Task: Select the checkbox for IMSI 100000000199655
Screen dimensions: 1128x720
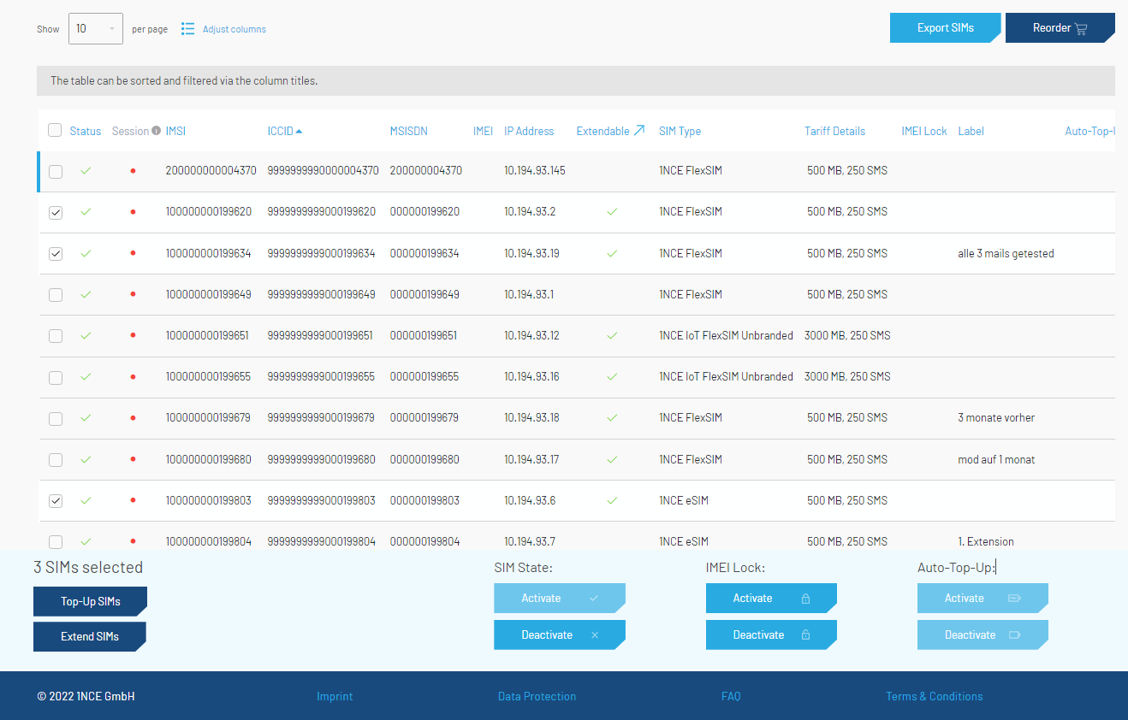Action: (56, 377)
